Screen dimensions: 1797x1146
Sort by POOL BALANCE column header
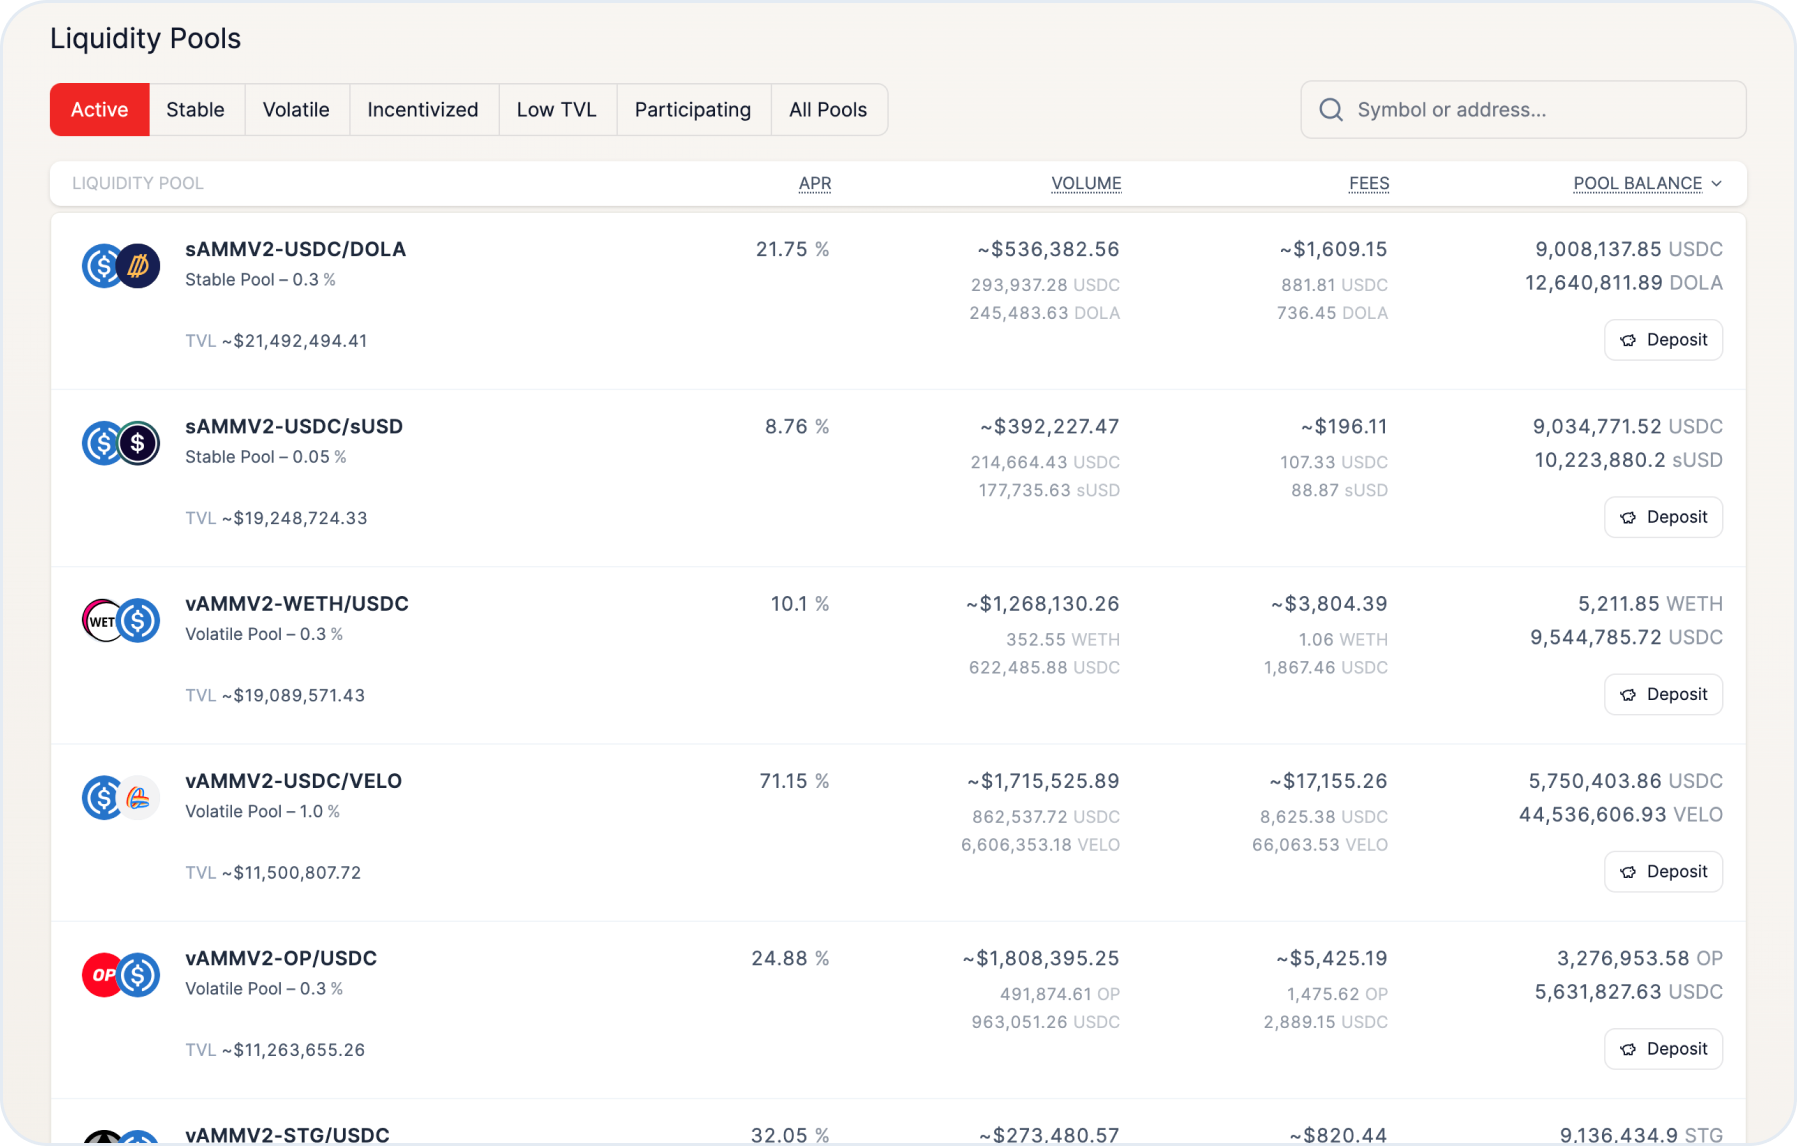1638,184
